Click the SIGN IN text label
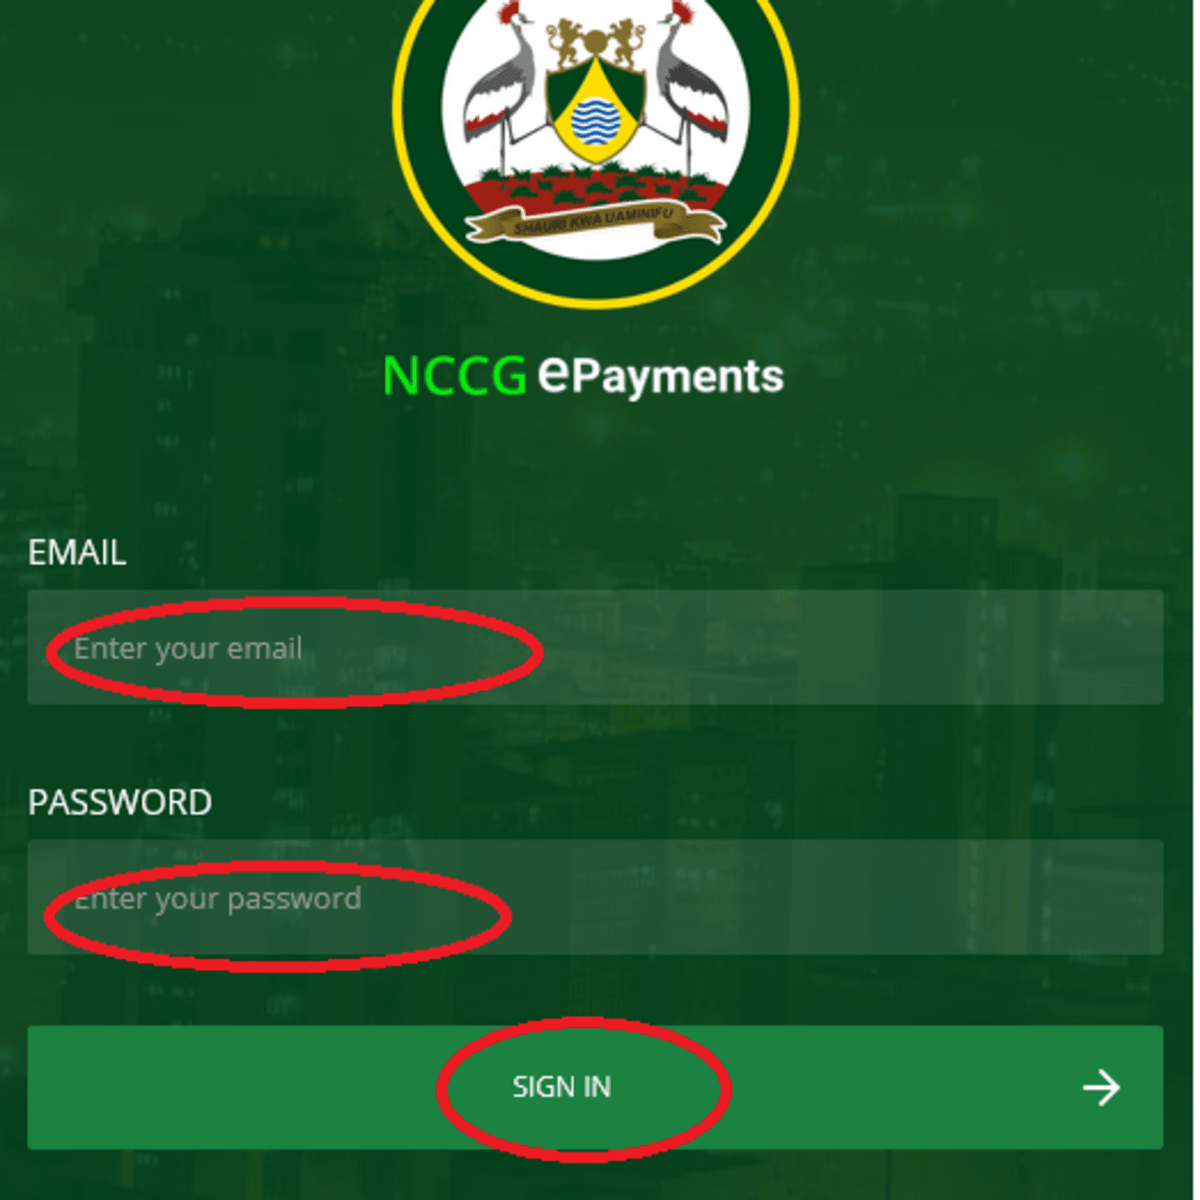Screen dimensions: 1200x1200 (562, 1087)
